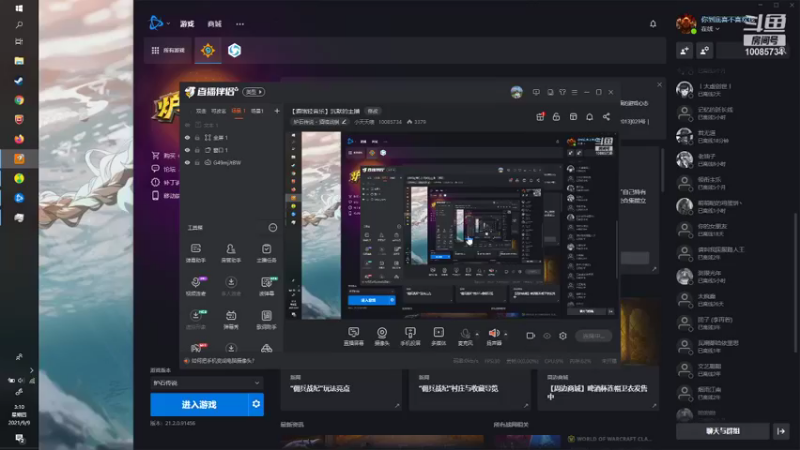Screen dimensions: 800x450
Task: Switch to the second scene tab
Action: pyautogui.click(x=218, y=111)
